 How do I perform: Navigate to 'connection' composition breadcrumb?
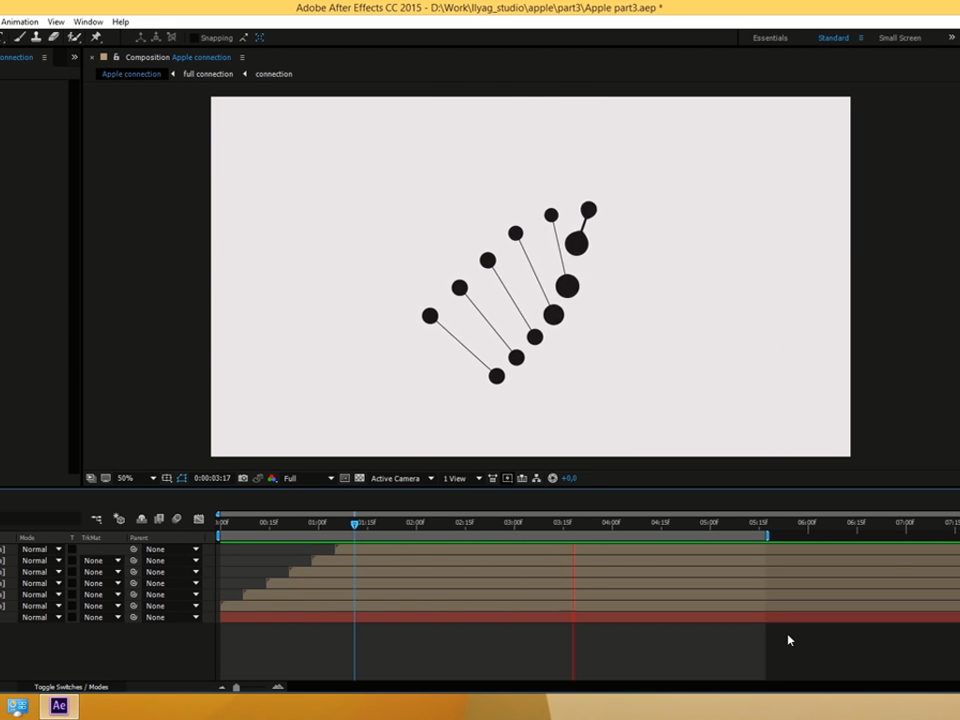point(274,74)
